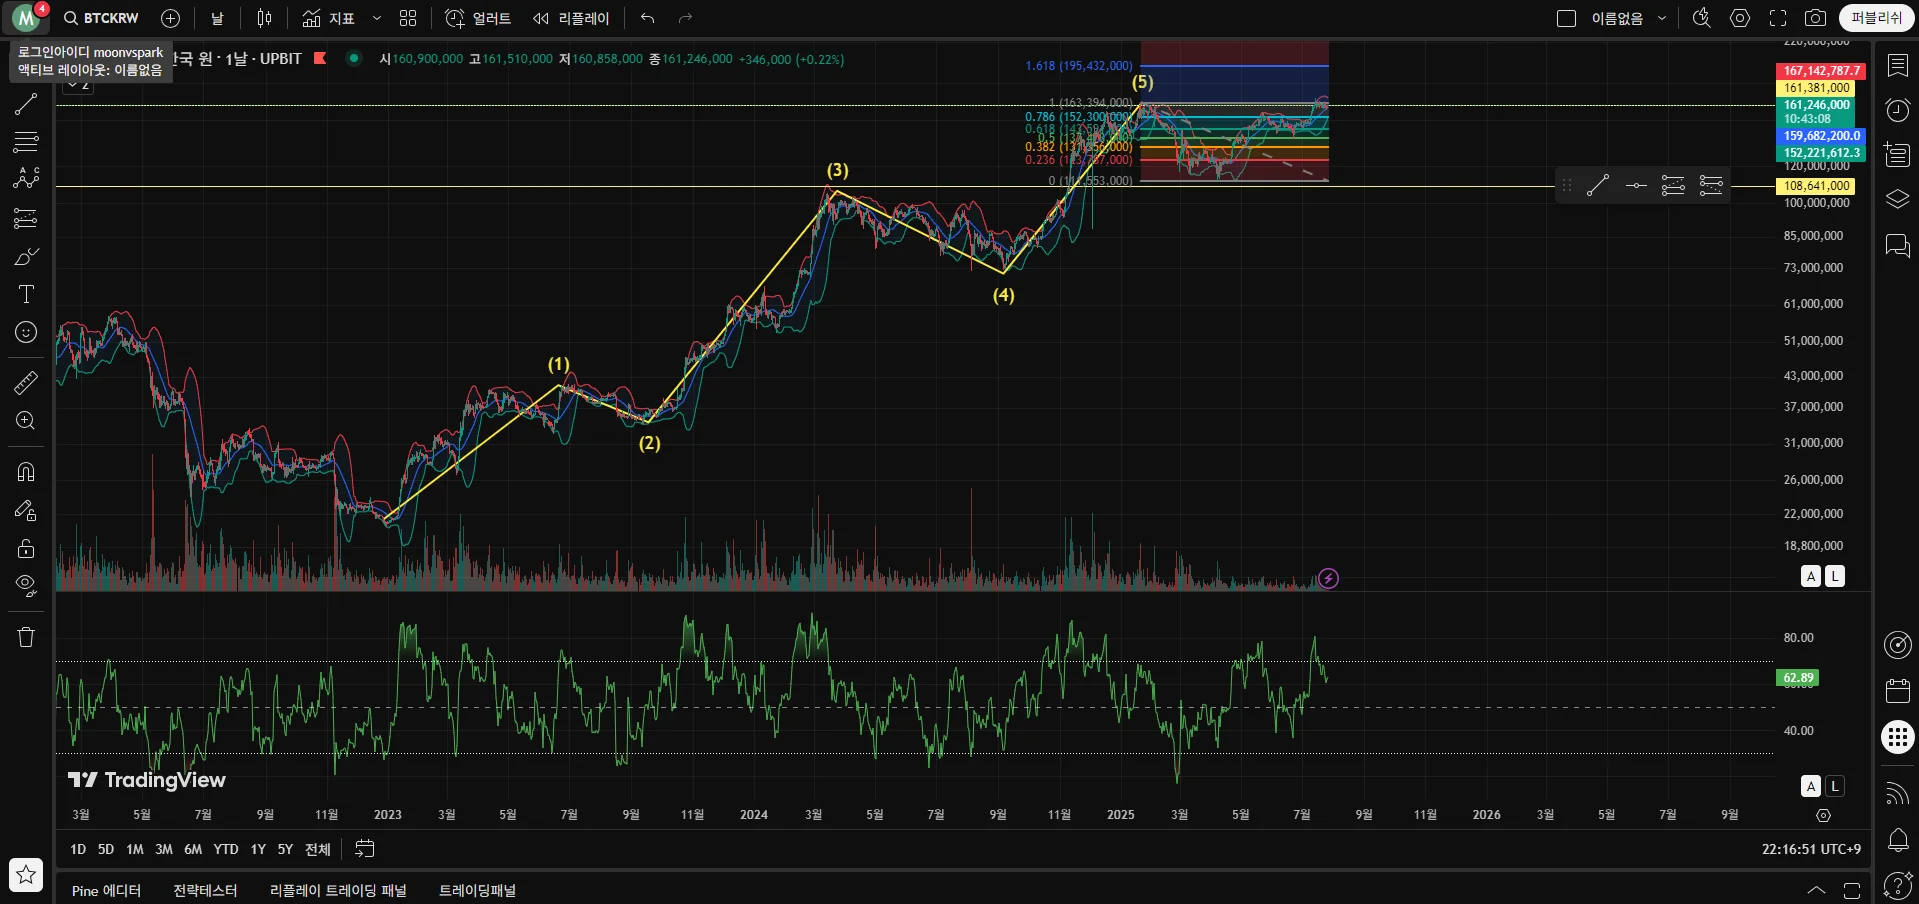1919x904 pixels.
Task: Expand the indicator templates dropdown arrow
Action: pyautogui.click(x=377, y=18)
